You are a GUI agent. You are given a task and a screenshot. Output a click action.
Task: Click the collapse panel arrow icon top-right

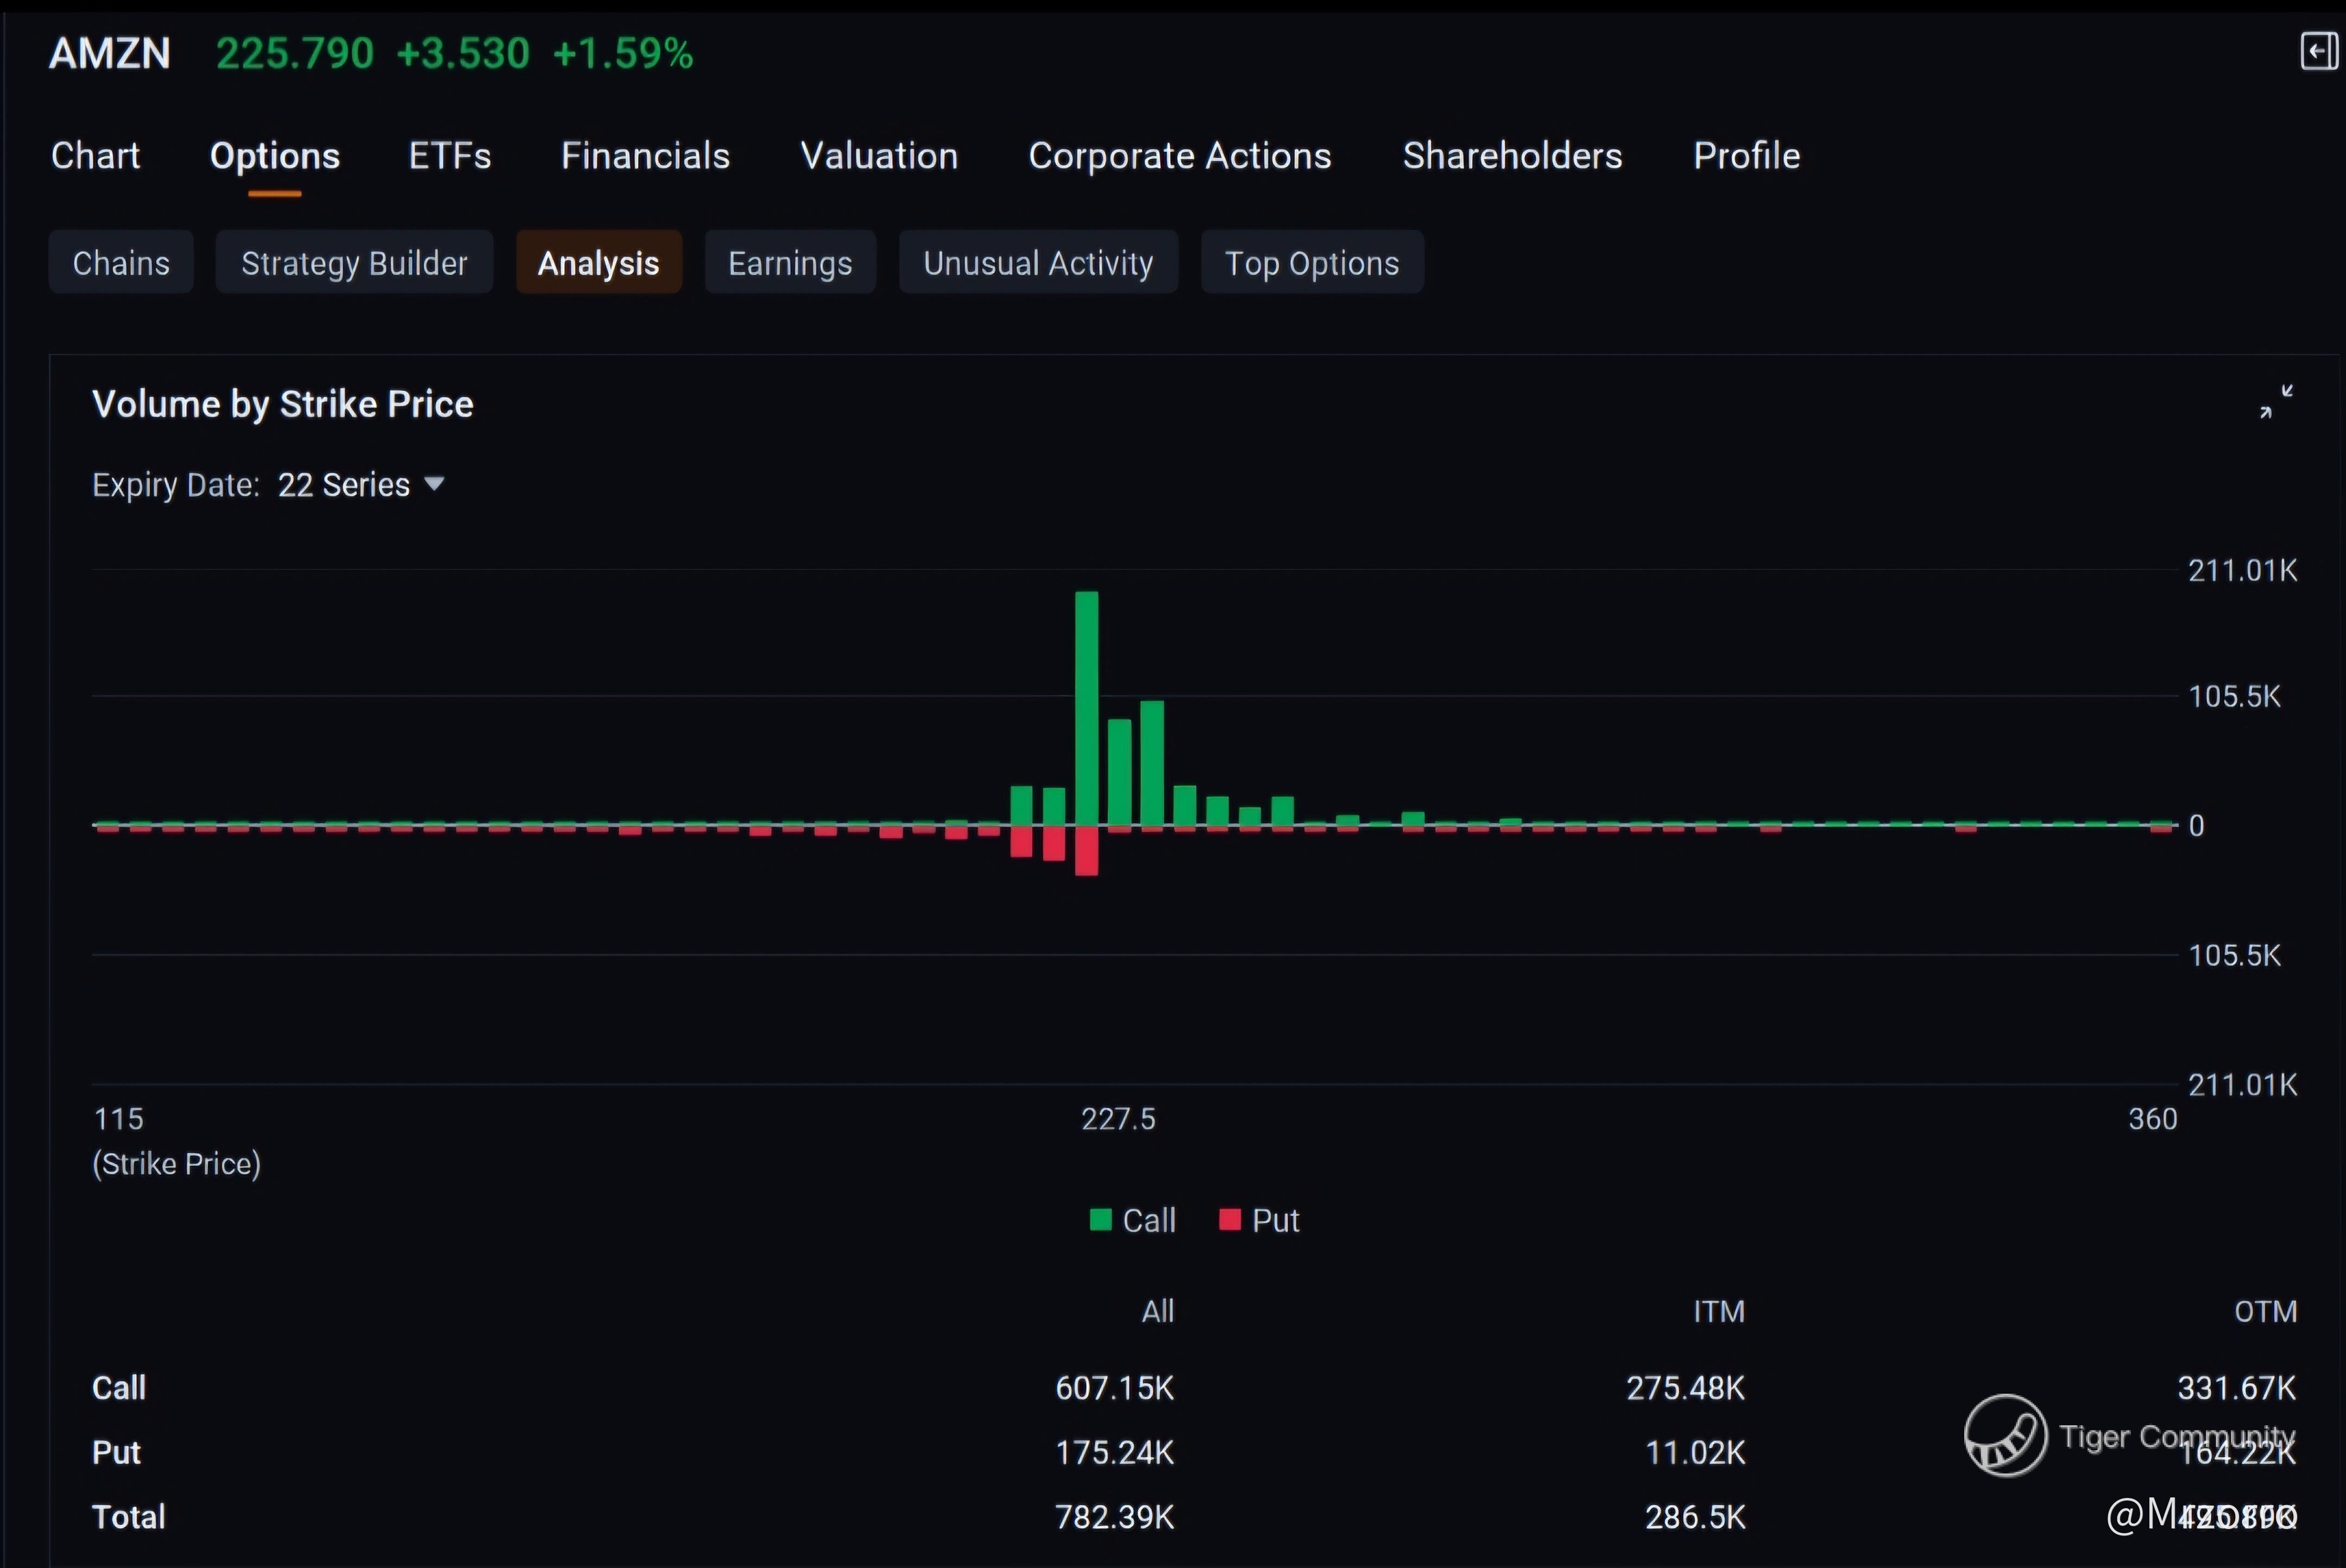[x=2318, y=51]
